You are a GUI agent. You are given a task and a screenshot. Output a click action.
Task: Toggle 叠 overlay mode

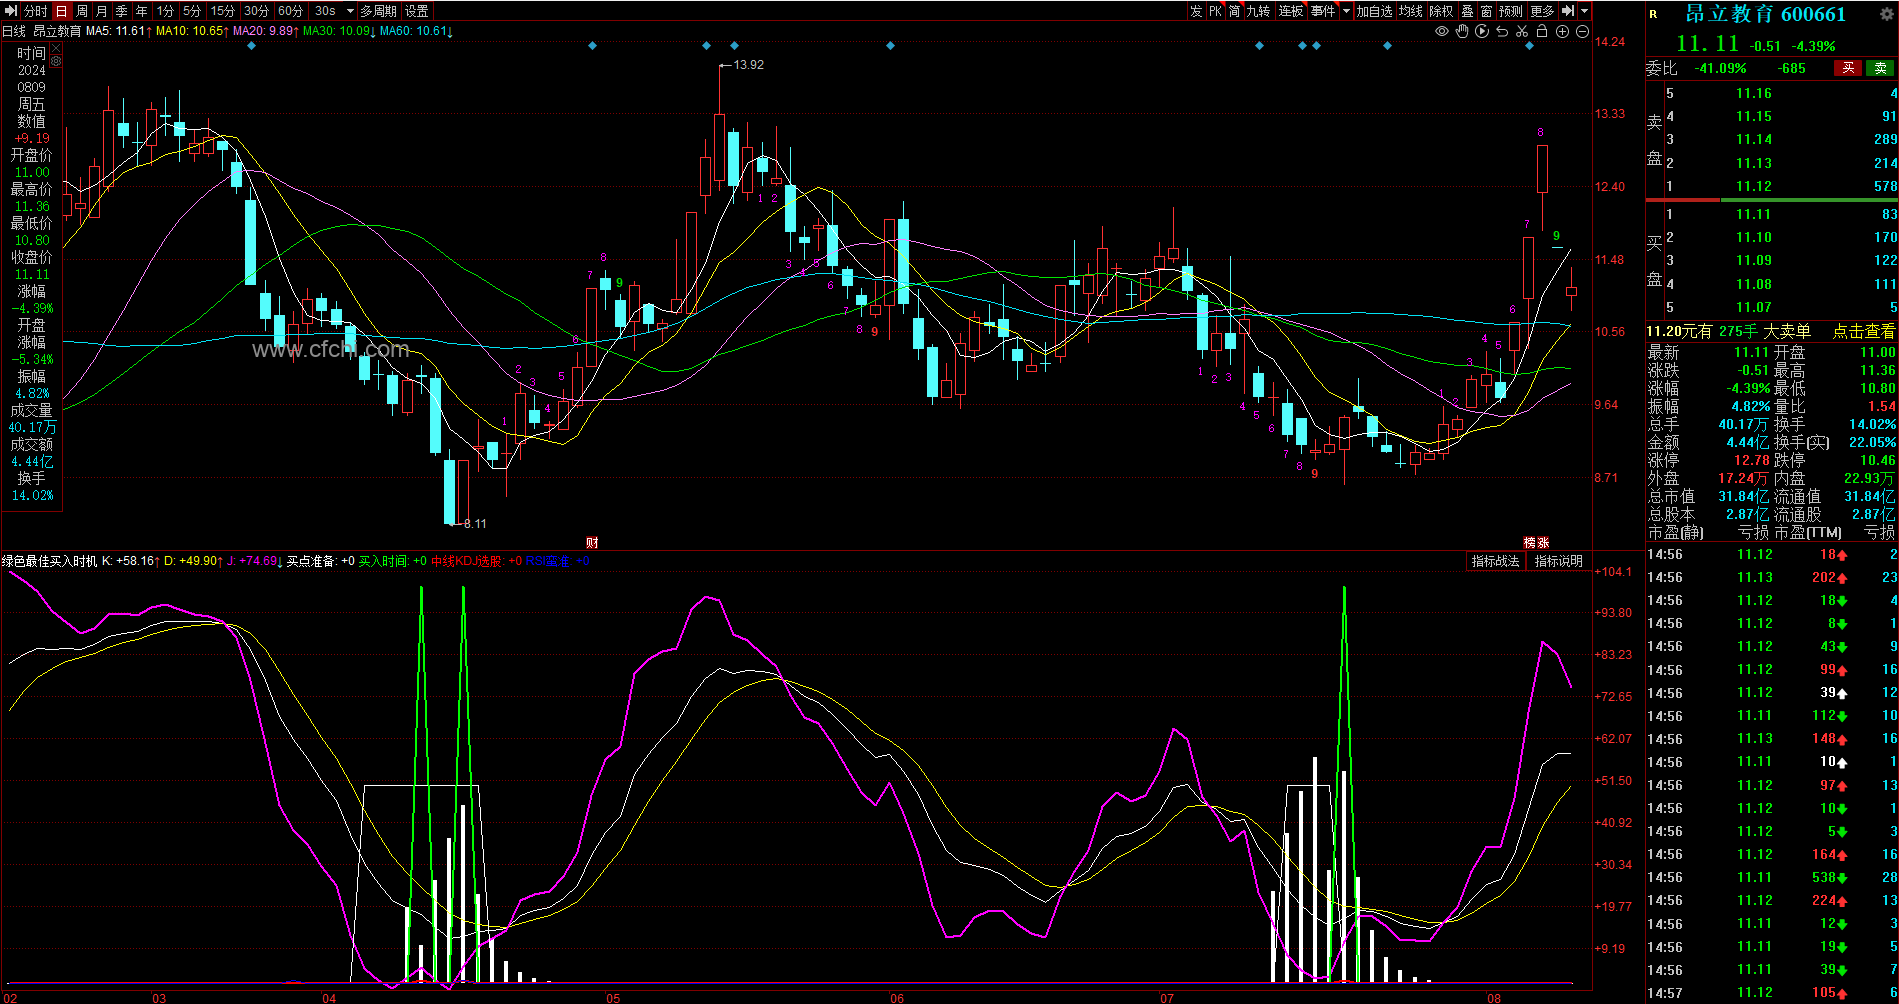[1467, 11]
